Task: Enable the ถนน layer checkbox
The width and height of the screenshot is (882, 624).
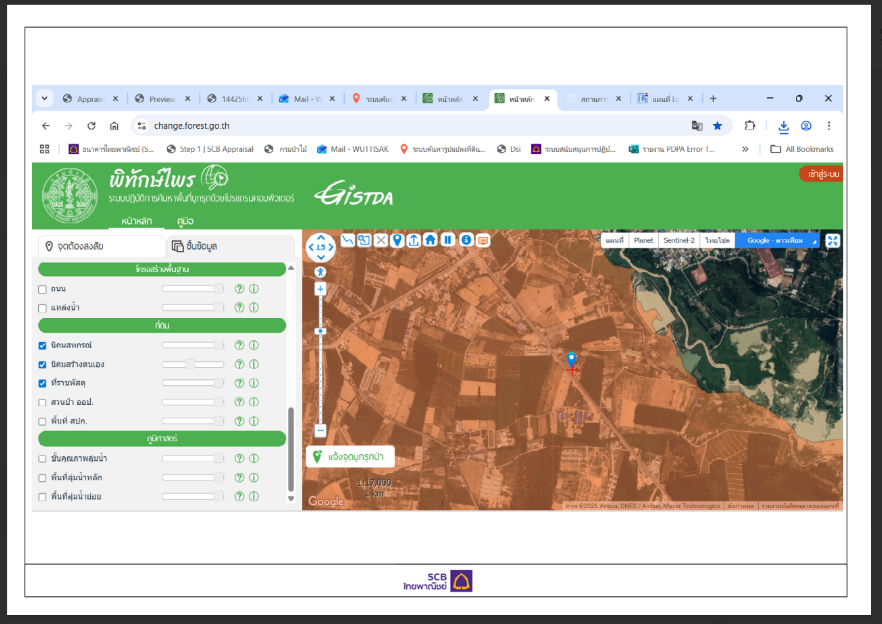Action: coord(42,289)
